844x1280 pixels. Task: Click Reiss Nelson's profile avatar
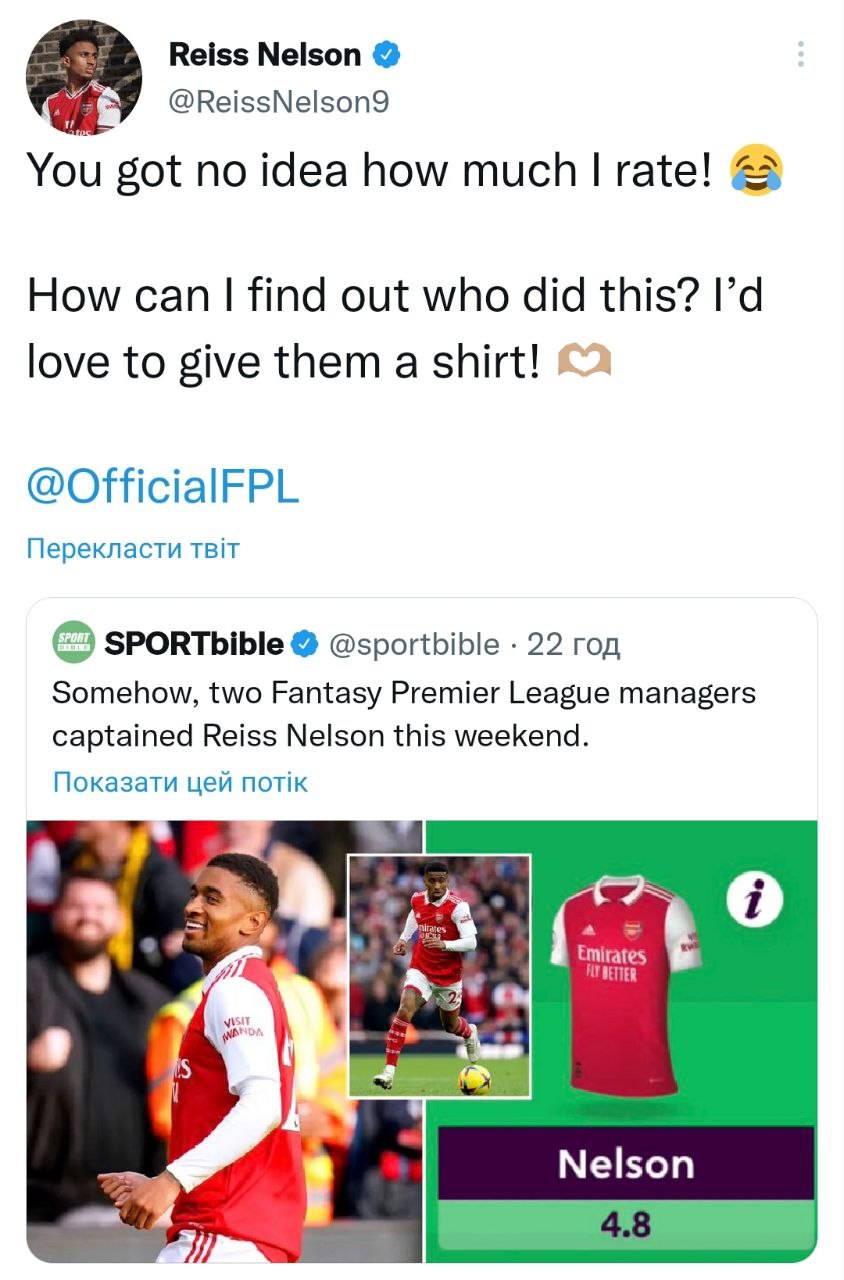tap(84, 77)
